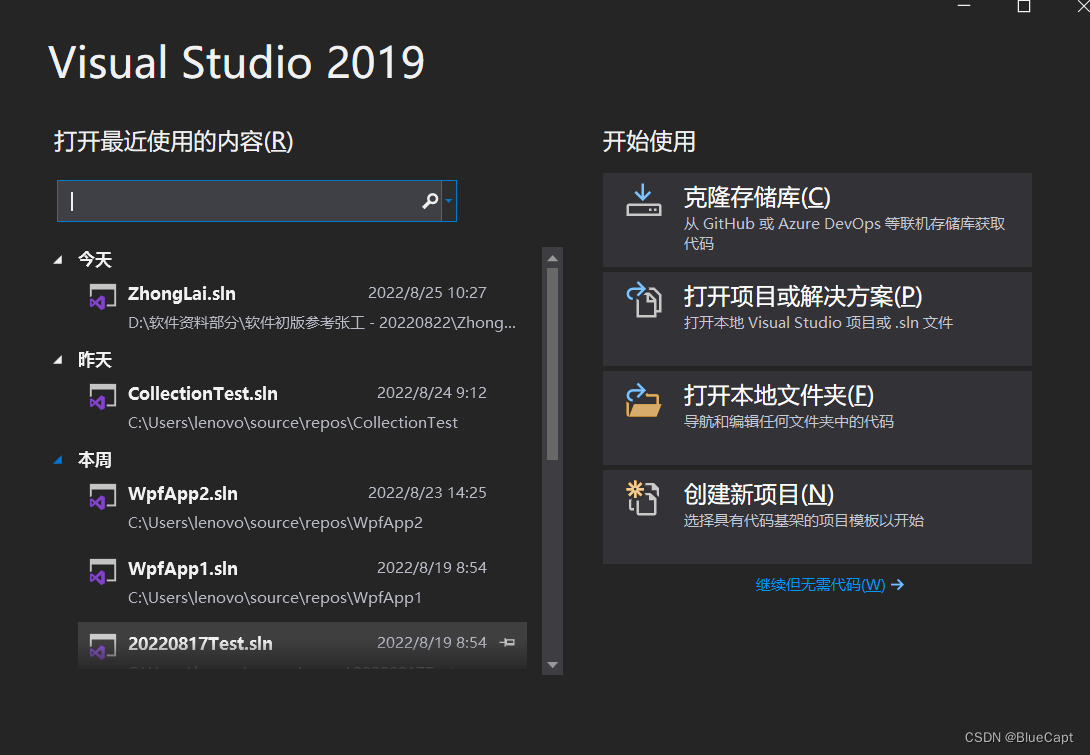1090x755 pixels.
Task: Open recent solution CollectionTest.sln
Action: point(302,407)
